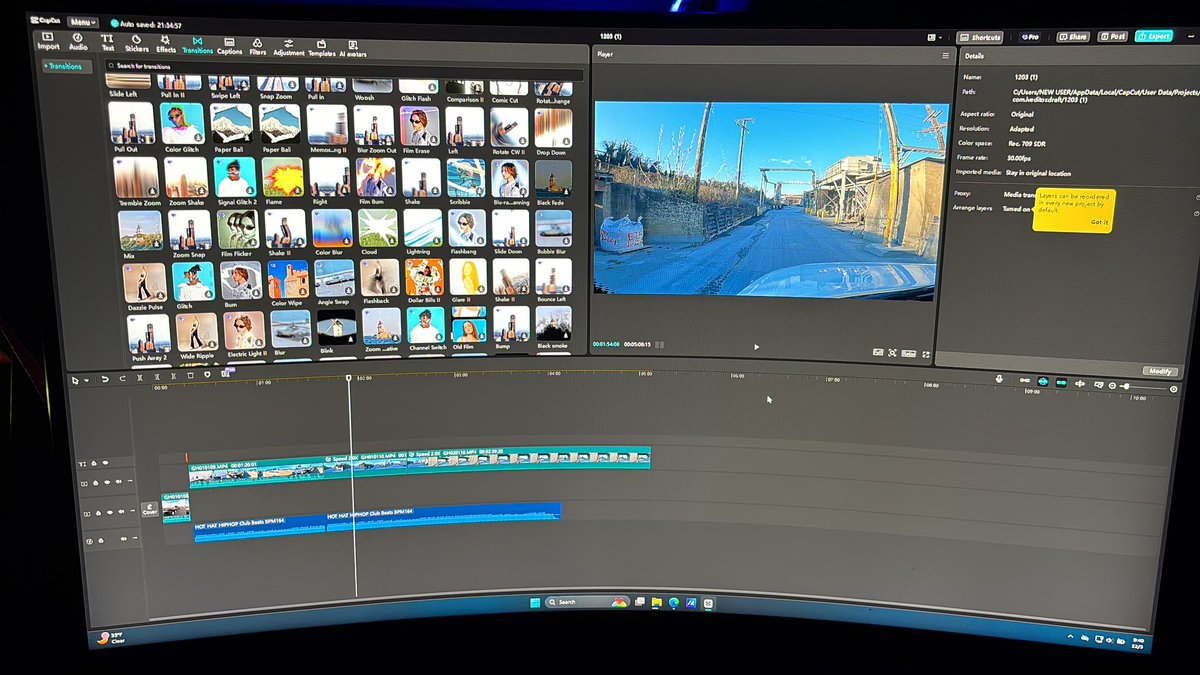Lock the text track with lock icon
This screenshot has width=1200, height=675.
[x=96, y=463]
